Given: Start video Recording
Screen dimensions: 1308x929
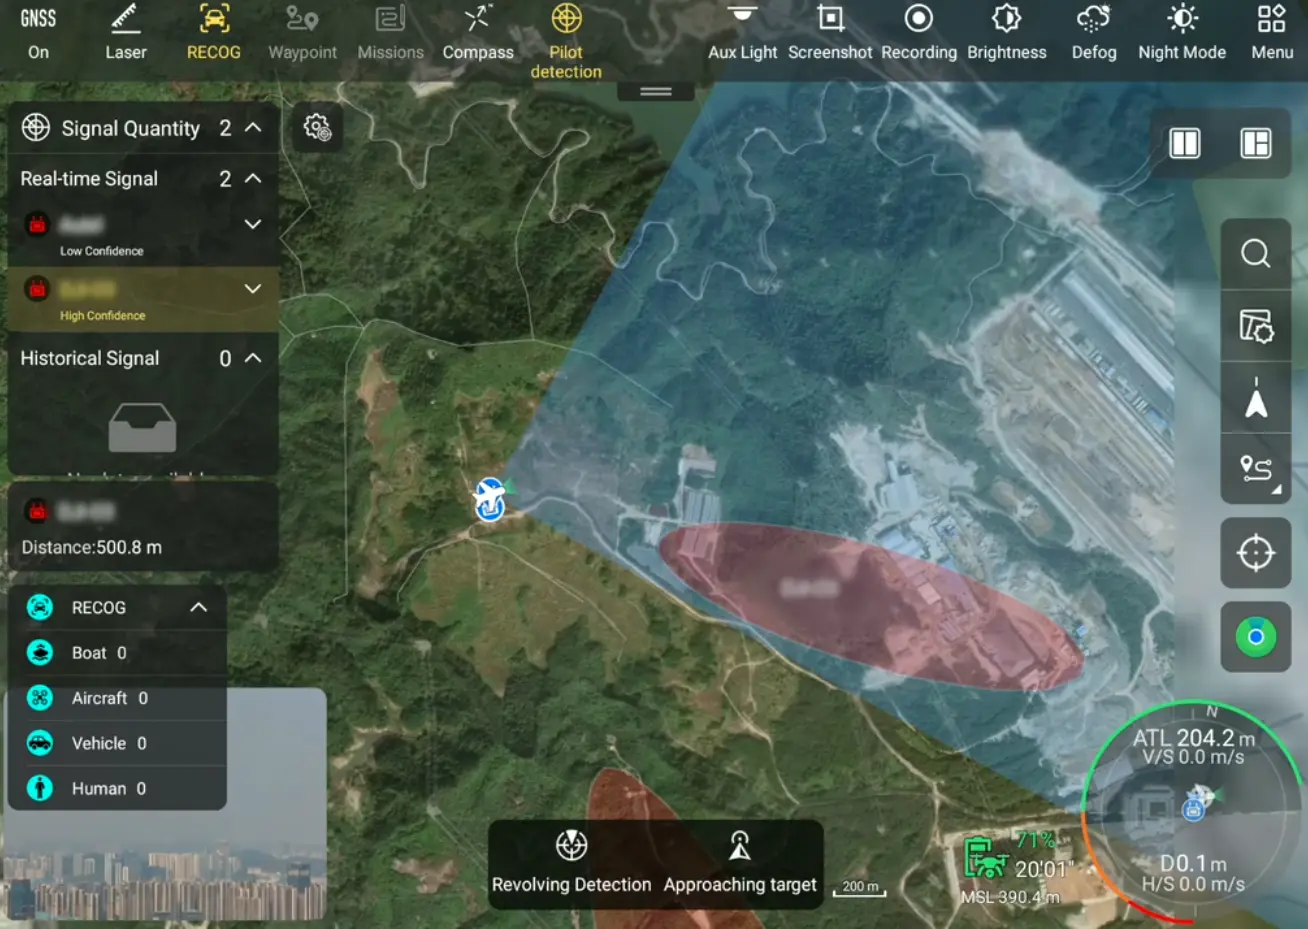Looking at the screenshot, I should pyautogui.click(x=918, y=33).
